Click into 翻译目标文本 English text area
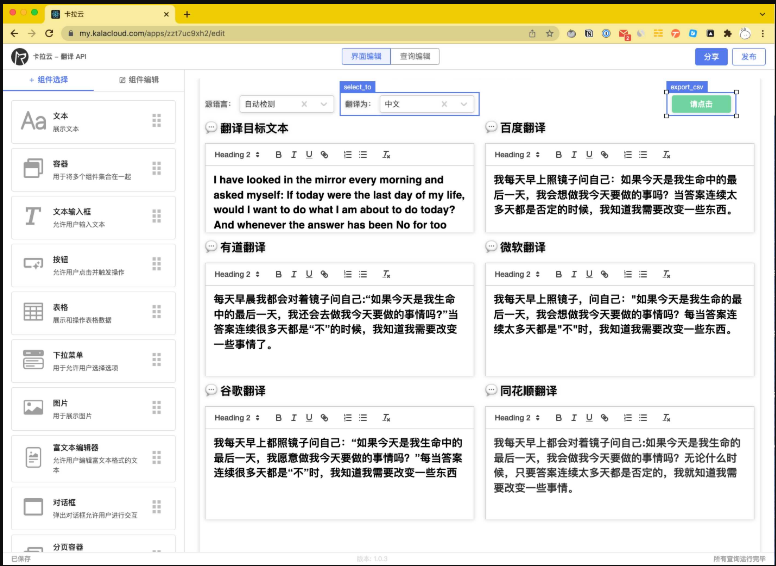Viewport: 776px width, 566px height. click(340, 199)
